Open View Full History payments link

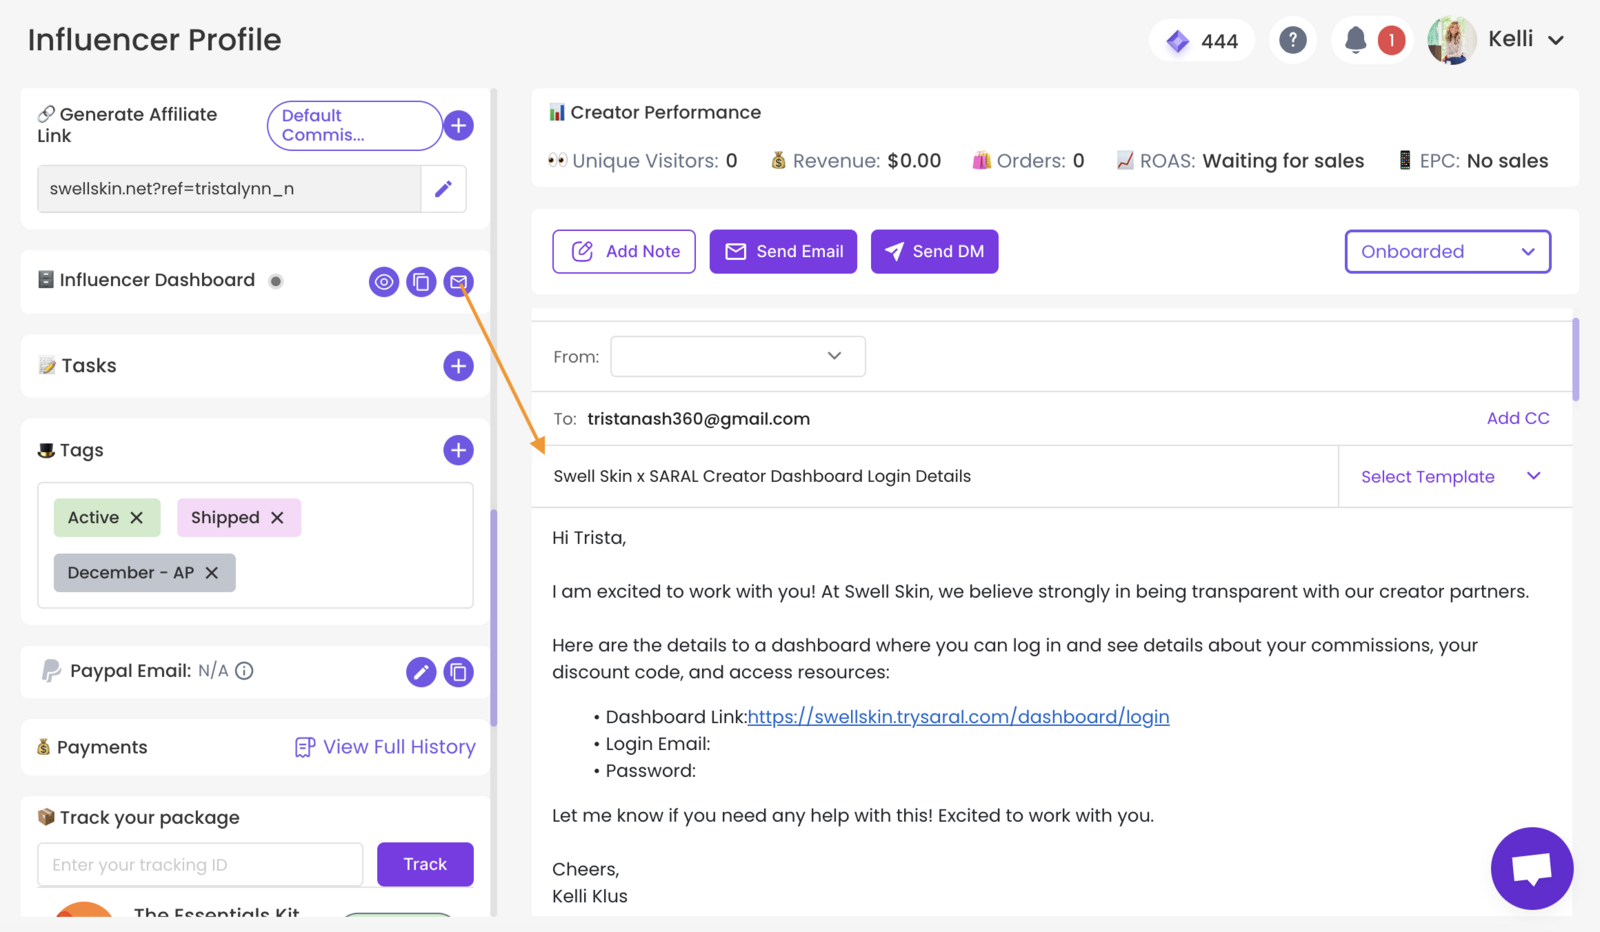[385, 747]
